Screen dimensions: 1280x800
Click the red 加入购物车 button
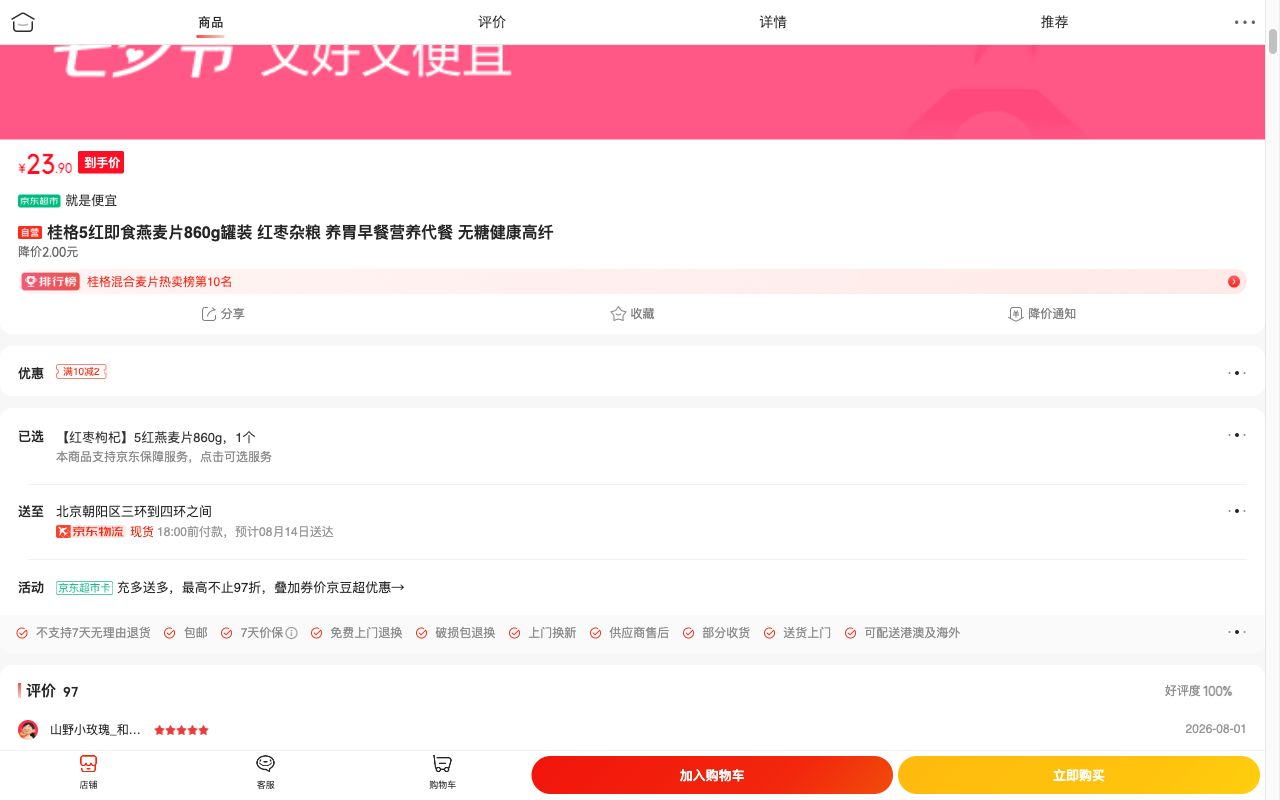click(x=712, y=775)
